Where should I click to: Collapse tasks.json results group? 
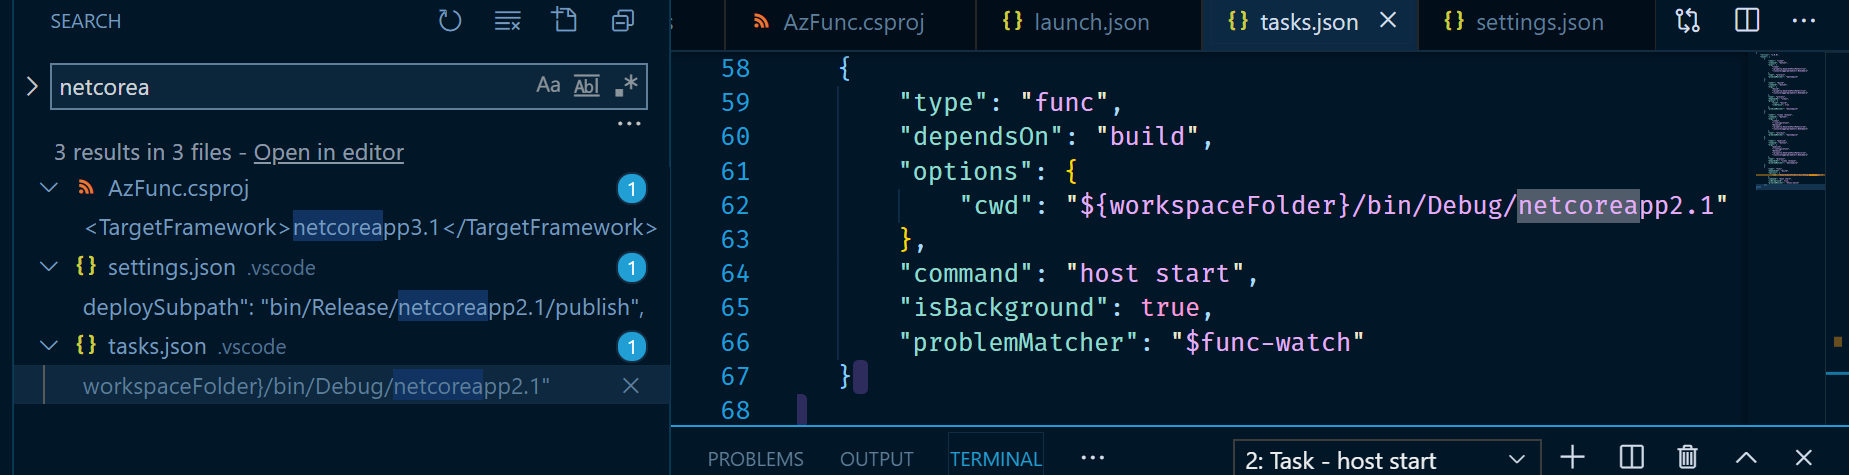click(x=49, y=346)
